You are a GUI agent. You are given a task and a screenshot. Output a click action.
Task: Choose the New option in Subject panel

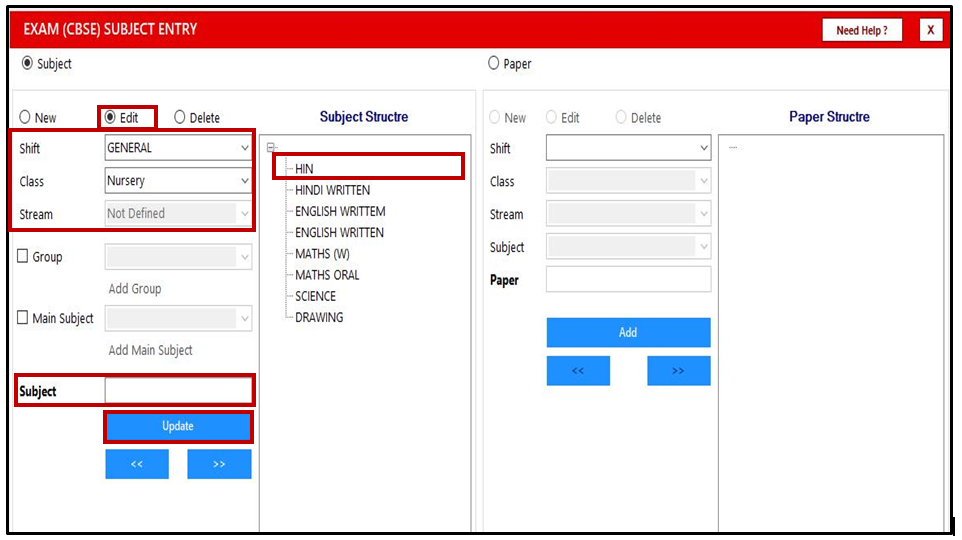click(x=25, y=117)
